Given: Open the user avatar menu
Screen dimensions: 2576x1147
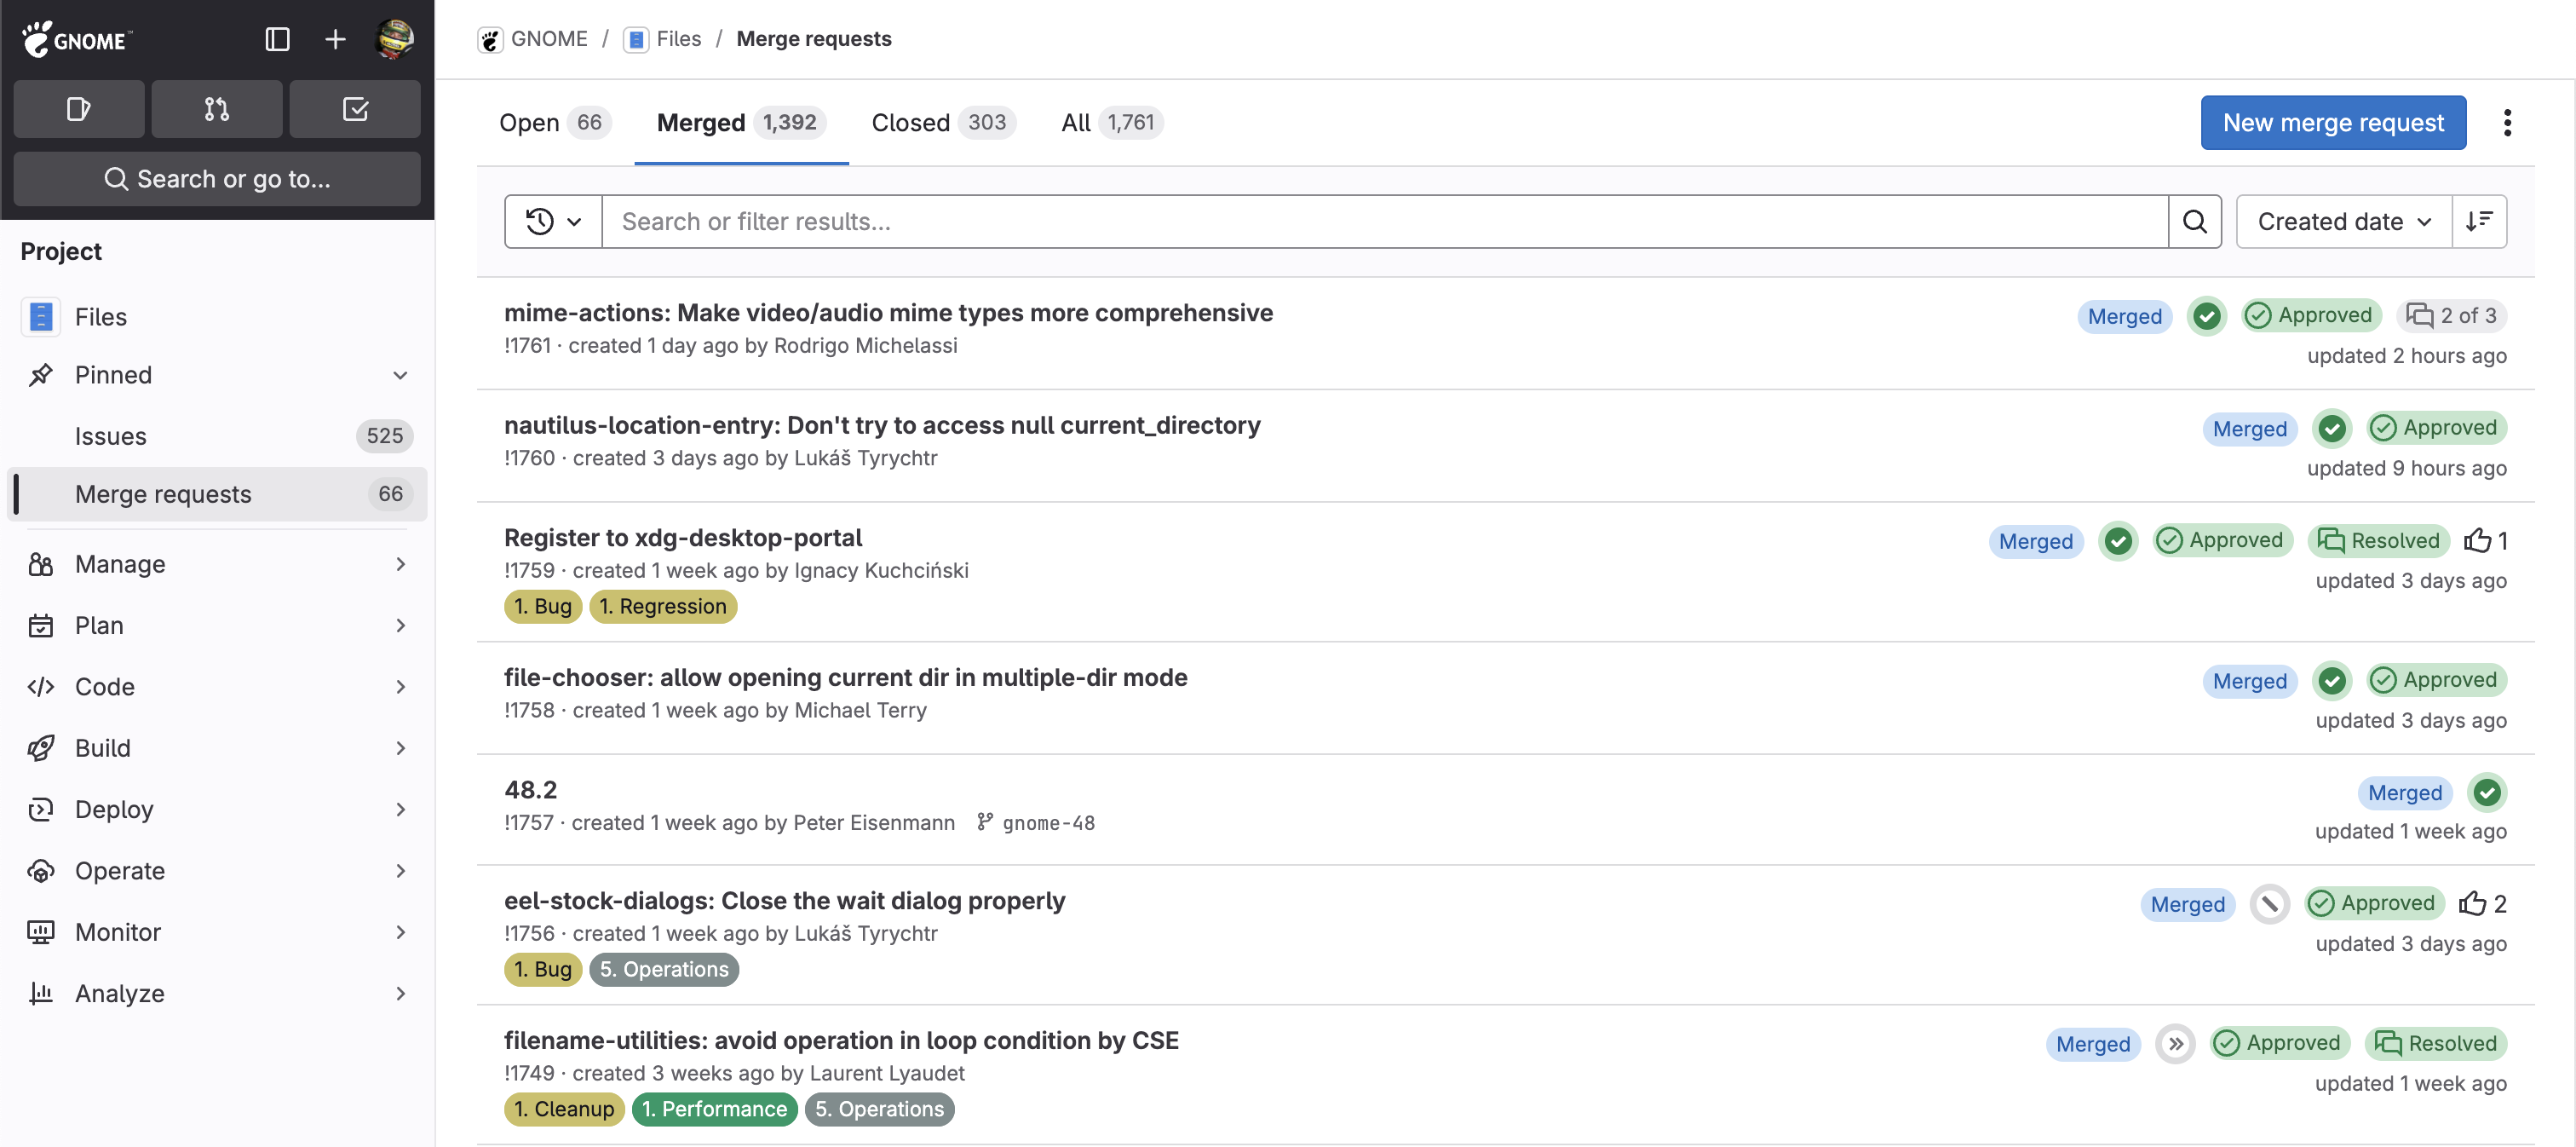Looking at the screenshot, I should tap(394, 39).
